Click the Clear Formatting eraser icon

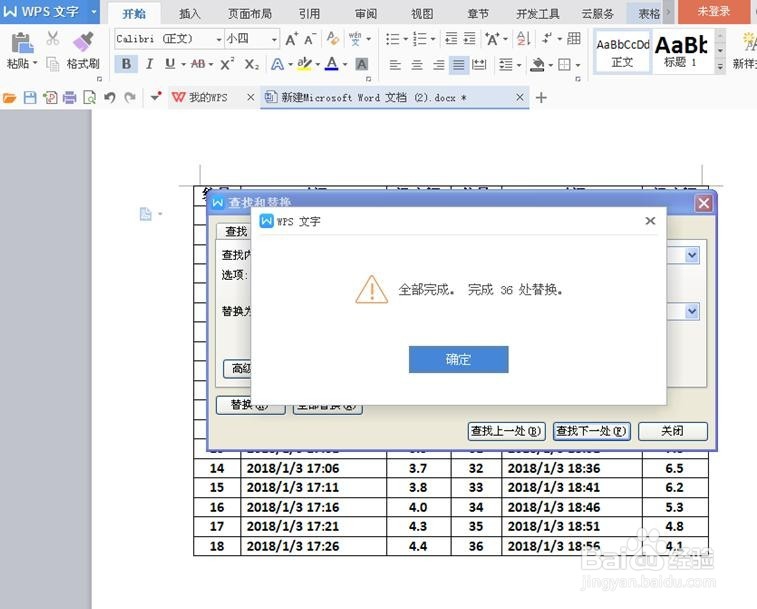(333, 39)
